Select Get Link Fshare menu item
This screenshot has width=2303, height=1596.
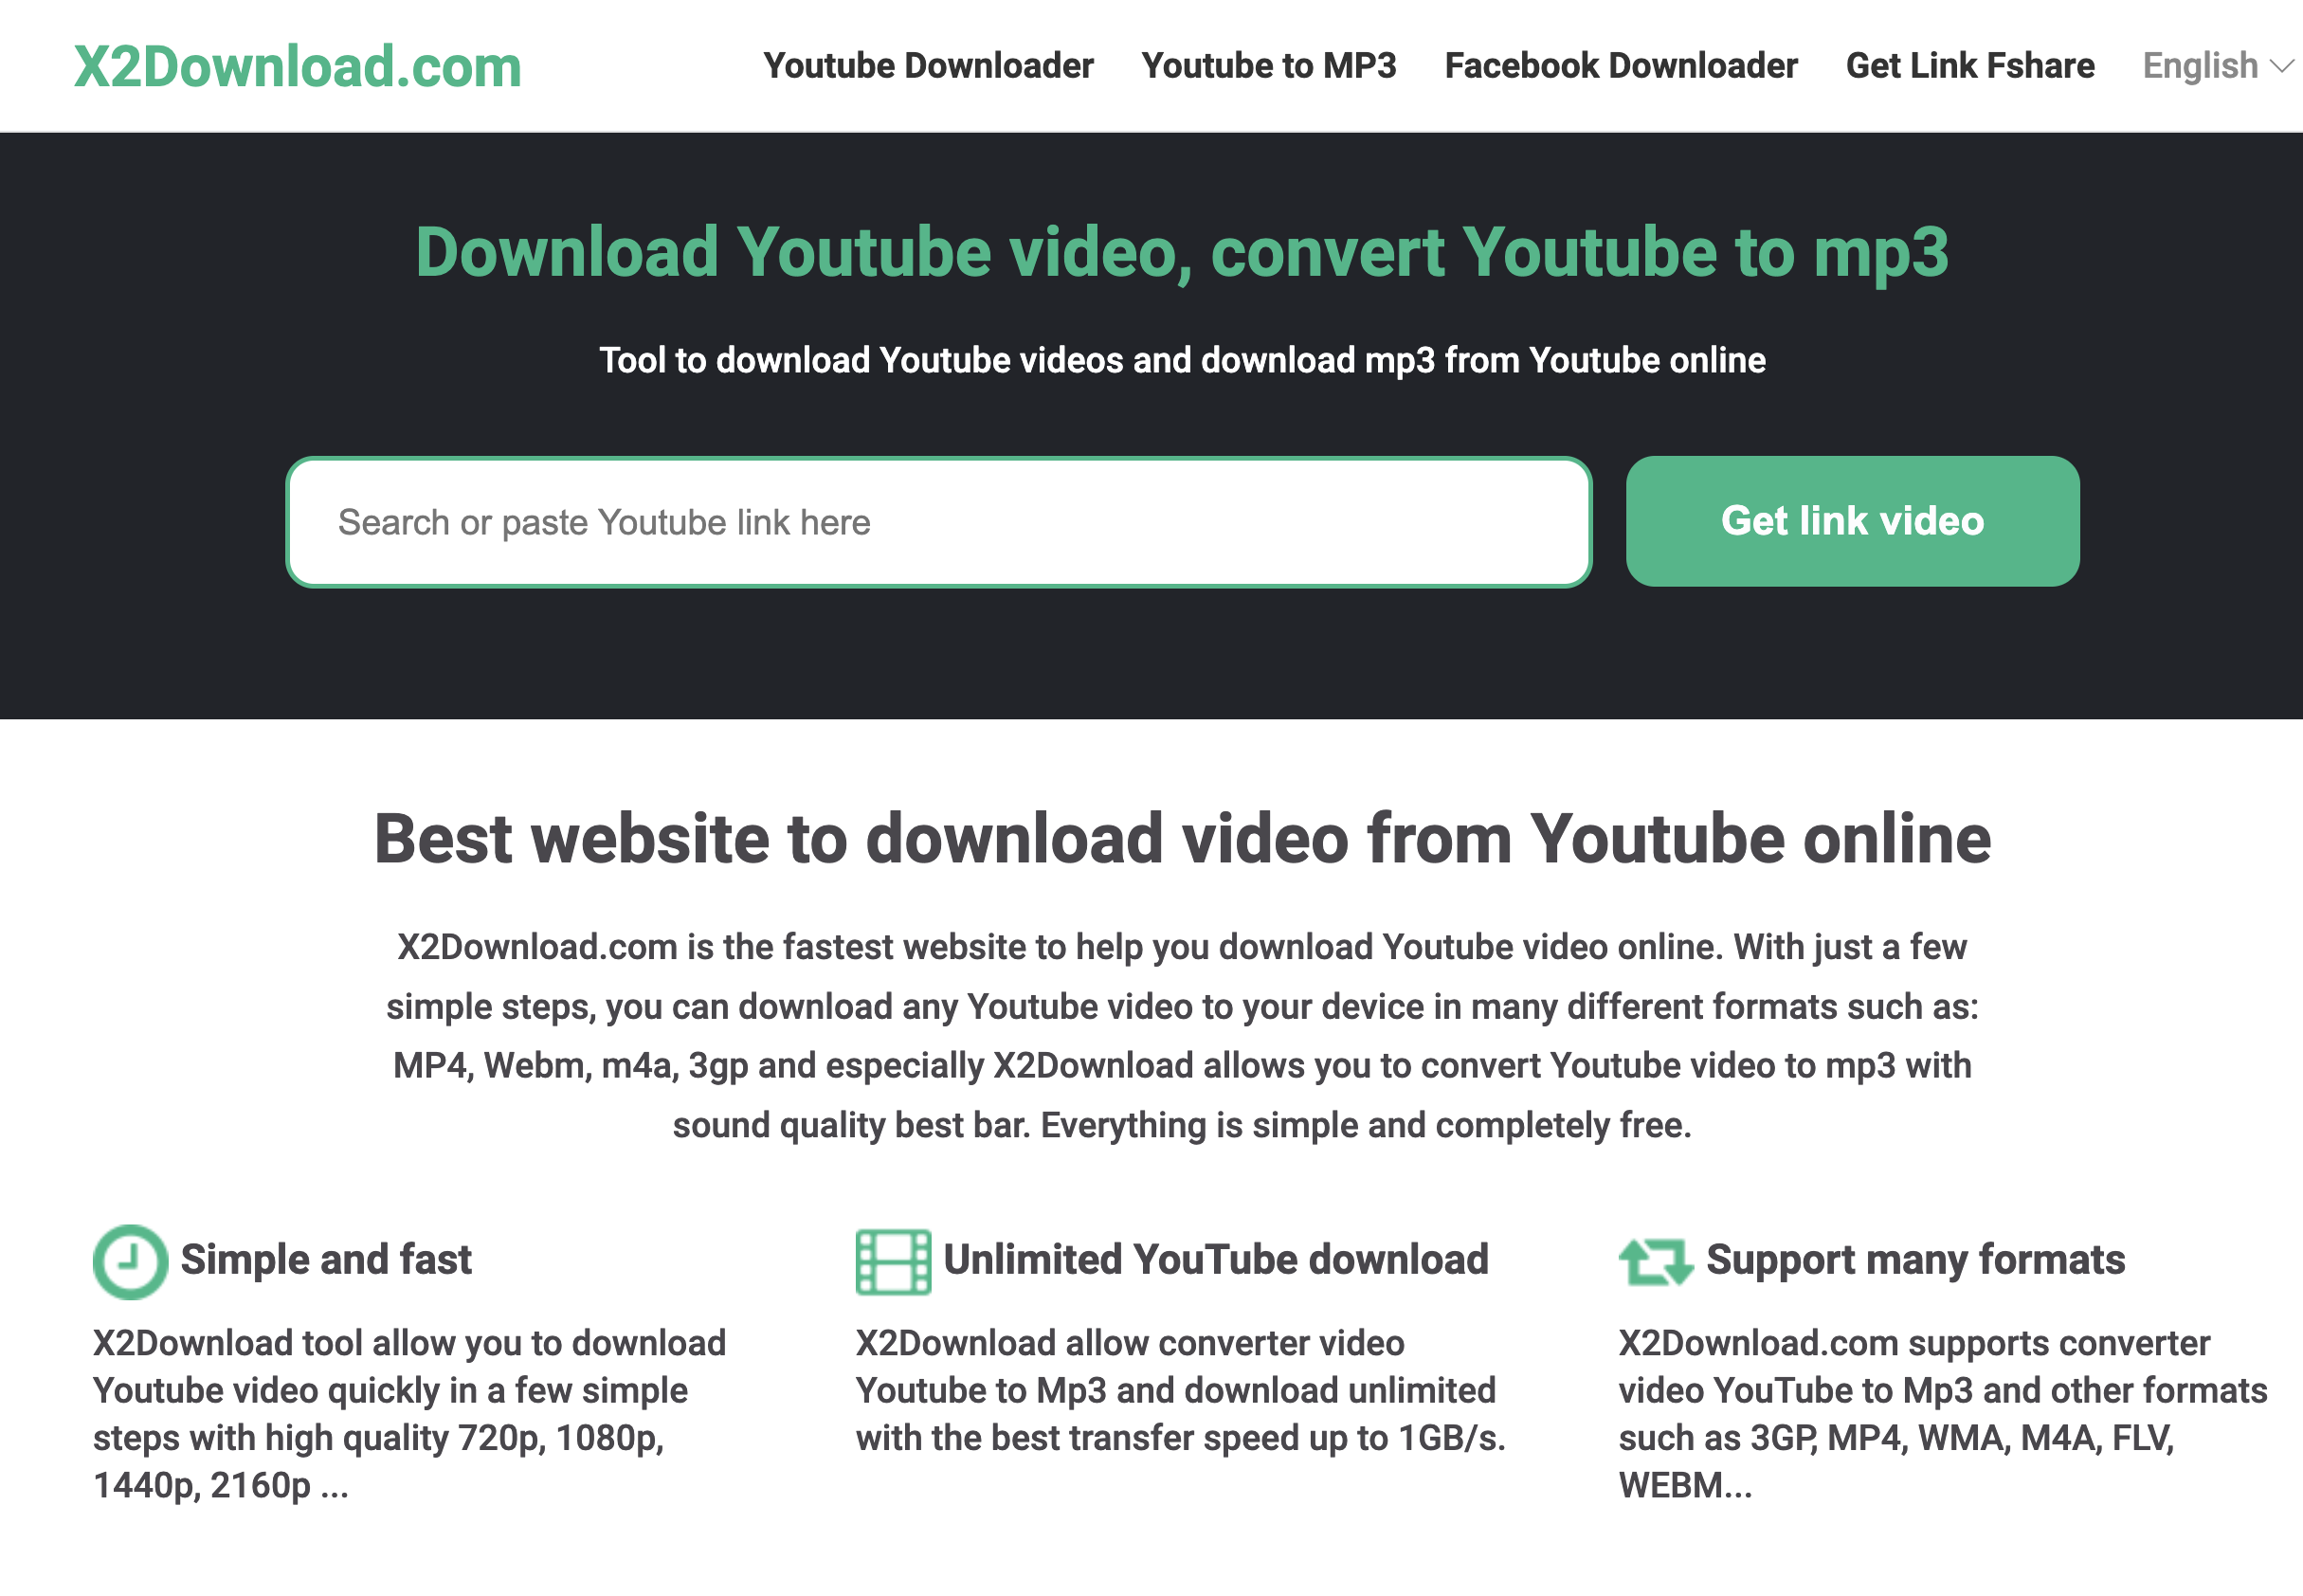[1969, 66]
